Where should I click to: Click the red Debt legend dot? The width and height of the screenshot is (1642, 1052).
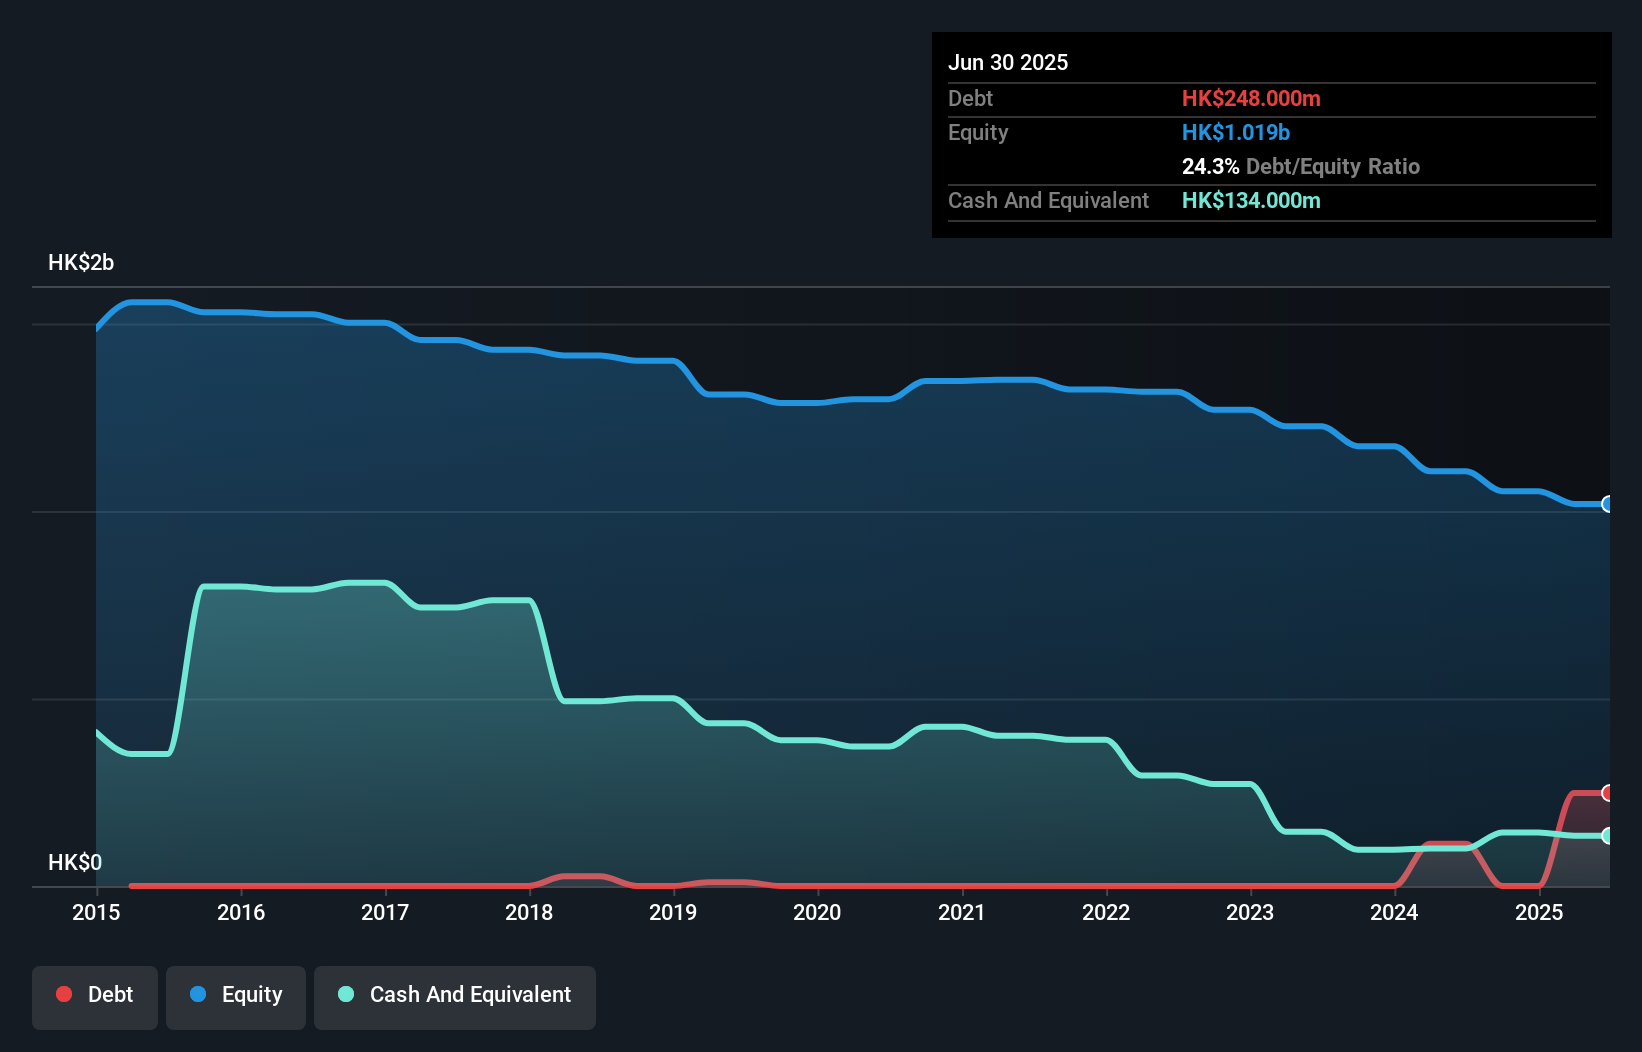(64, 994)
